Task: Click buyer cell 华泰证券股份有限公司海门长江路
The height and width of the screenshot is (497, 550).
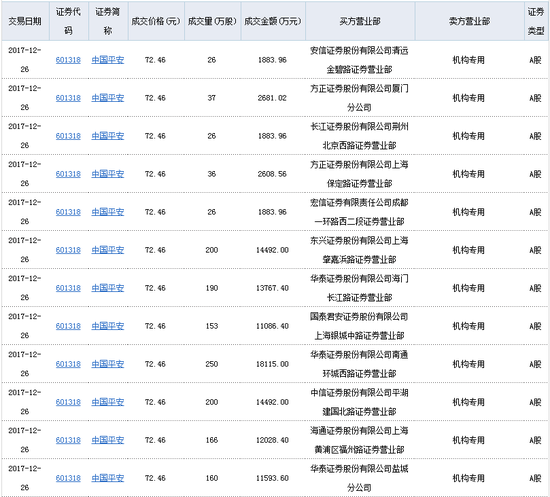Action: [x=359, y=288]
